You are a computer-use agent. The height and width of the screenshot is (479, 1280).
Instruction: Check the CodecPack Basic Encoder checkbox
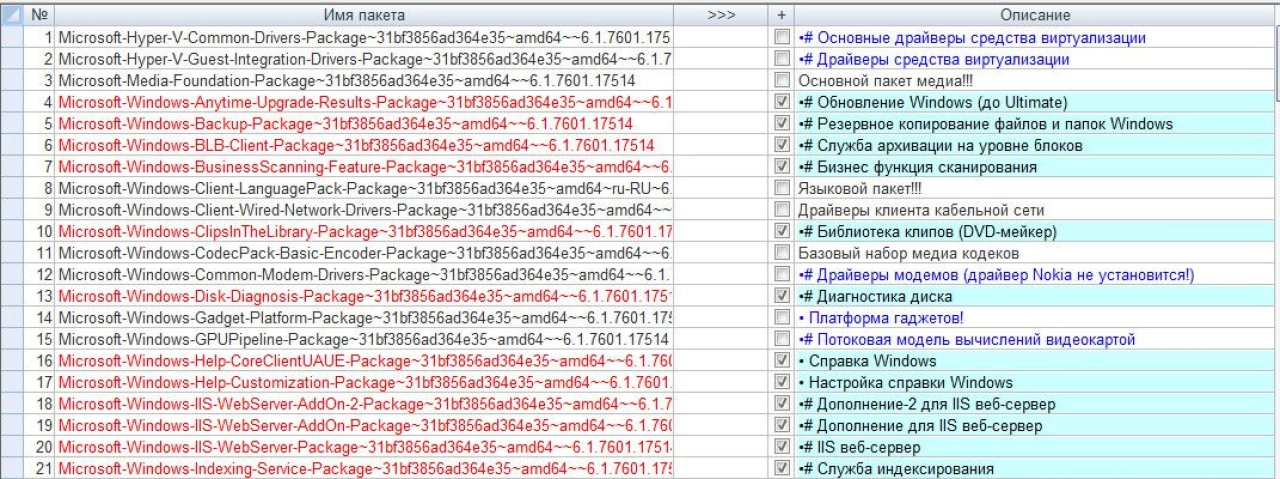click(x=782, y=253)
